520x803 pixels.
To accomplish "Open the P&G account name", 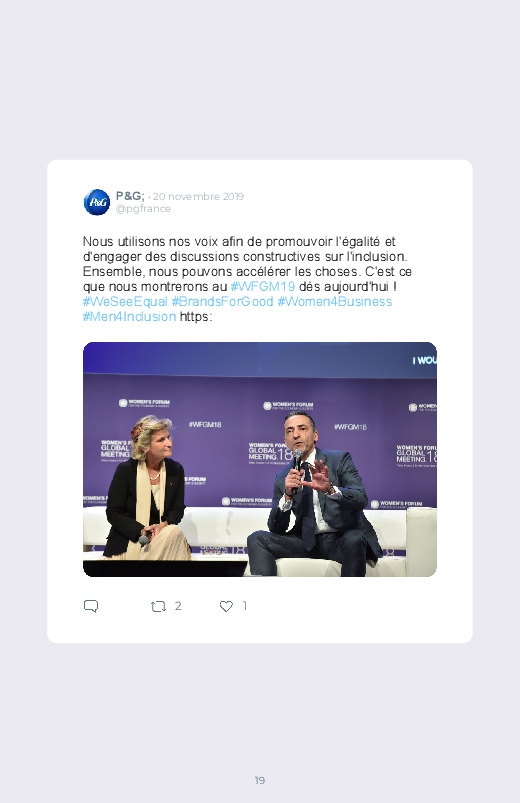I will 130,196.
